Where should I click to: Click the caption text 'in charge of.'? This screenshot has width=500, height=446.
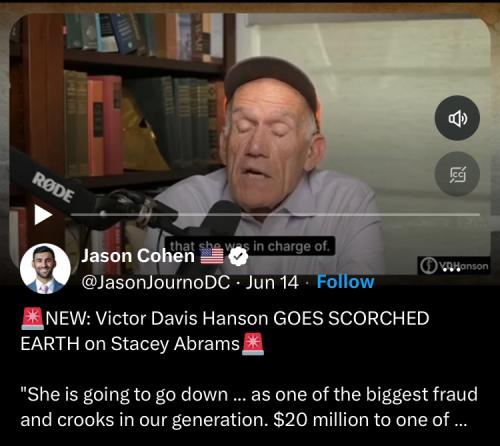291,246
